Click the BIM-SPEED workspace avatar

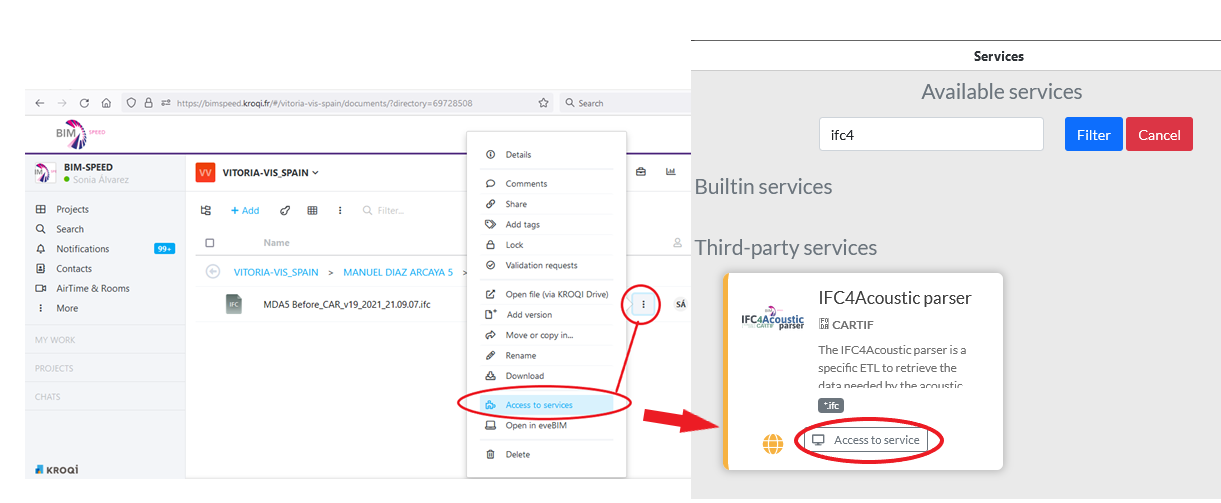pyautogui.click(x=45, y=173)
